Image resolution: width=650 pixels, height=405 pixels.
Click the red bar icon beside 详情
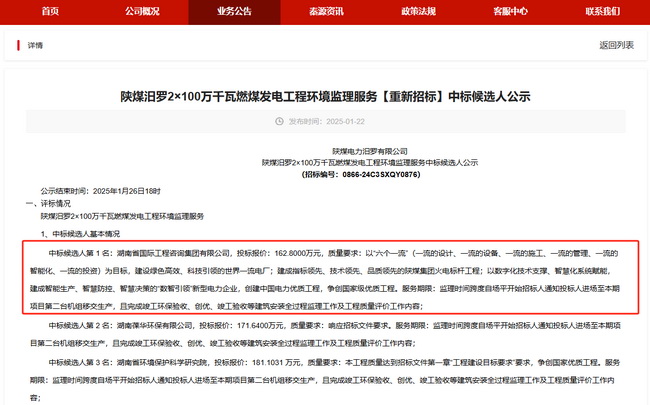18,45
